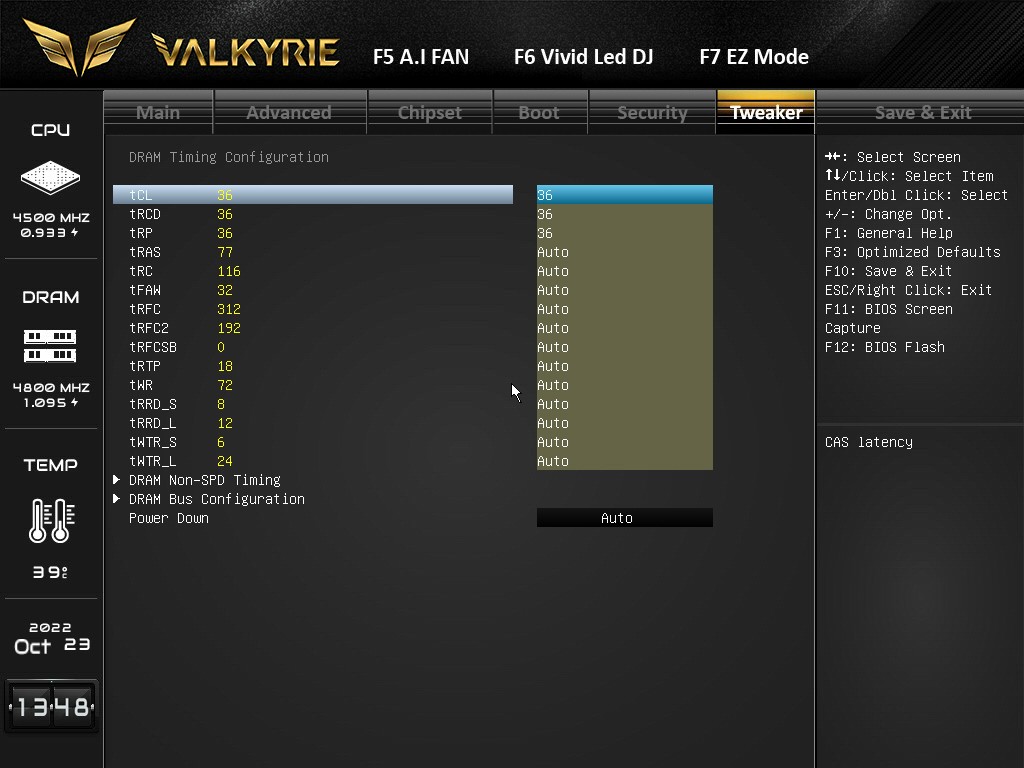The height and width of the screenshot is (768, 1024).
Task: Click the tRTP Auto value field
Action: (624, 365)
